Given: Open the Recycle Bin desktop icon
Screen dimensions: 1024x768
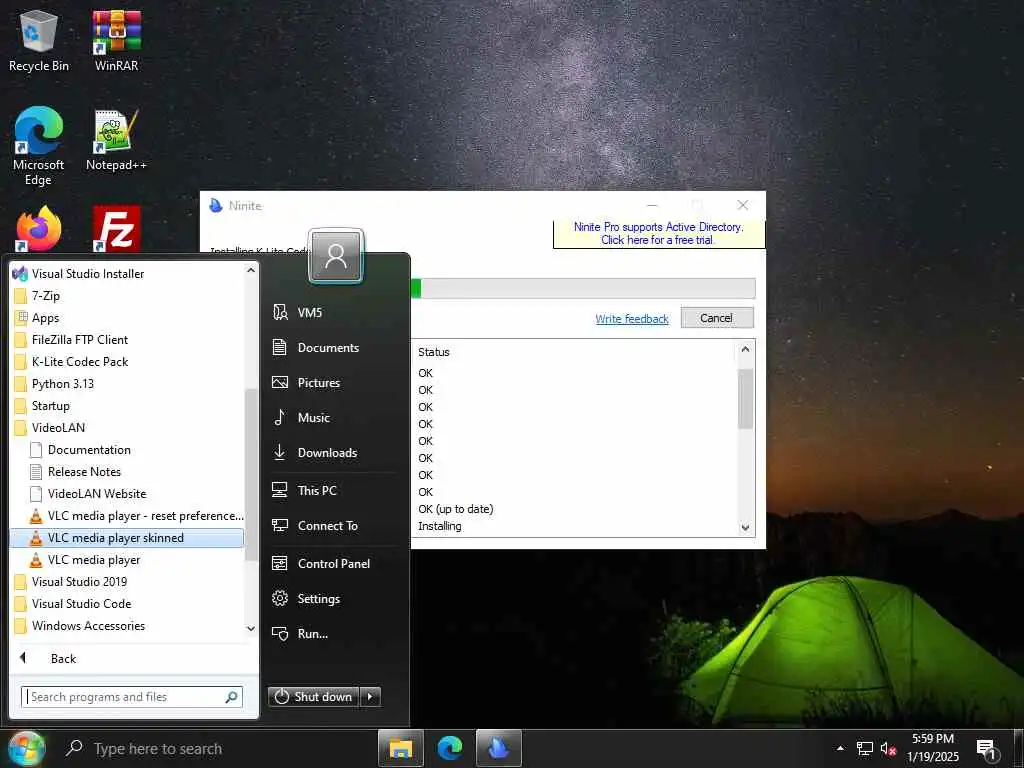Looking at the screenshot, I should (39, 40).
